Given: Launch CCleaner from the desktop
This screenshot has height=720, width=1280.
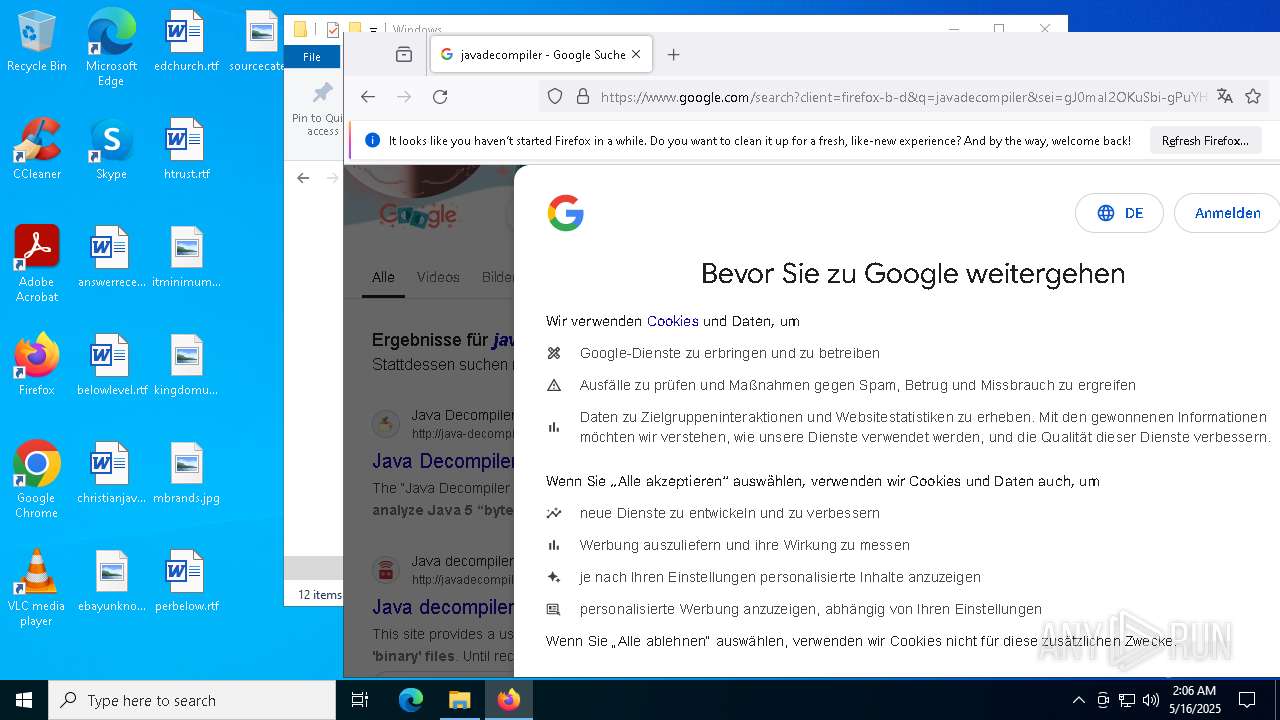Looking at the screenshot, I should point(37,150).
